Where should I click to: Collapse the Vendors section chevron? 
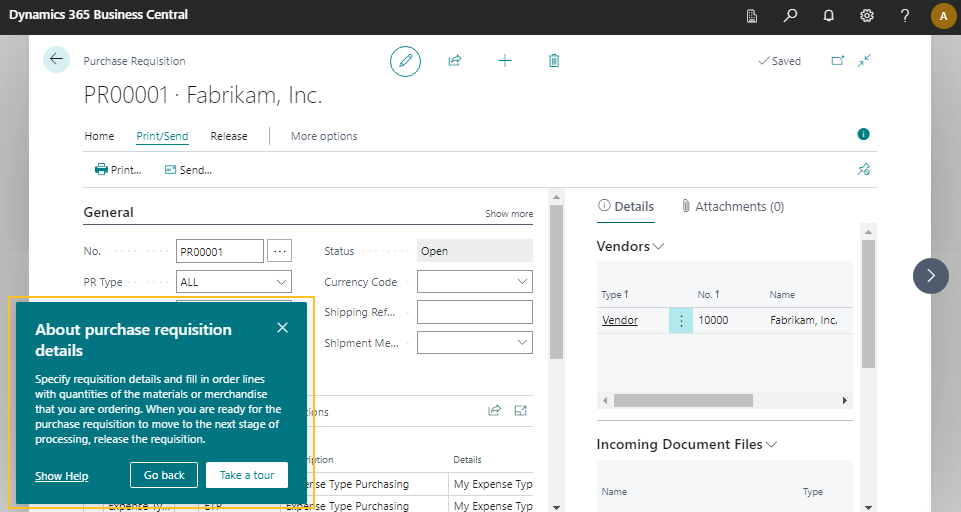tap(658, 246)
